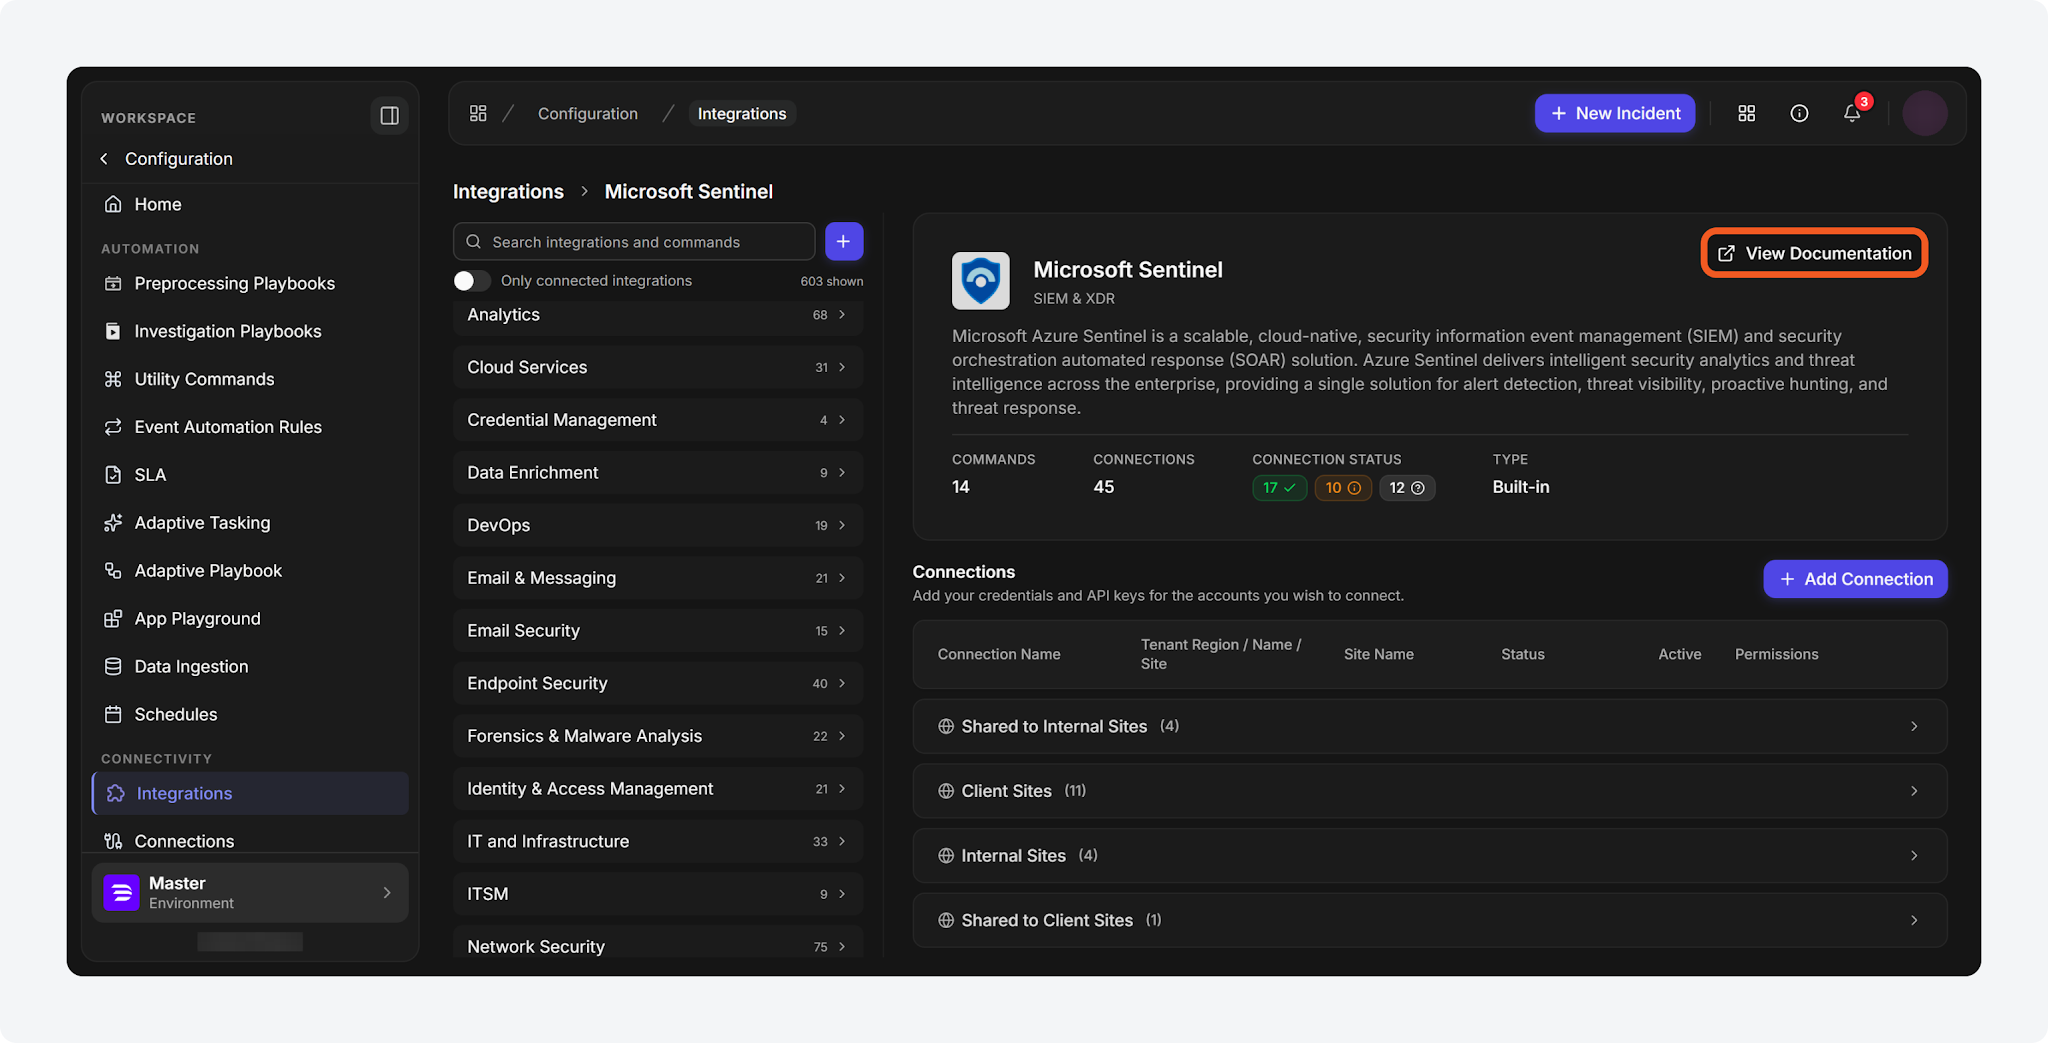Screen dimensions: 2048x1043
Task: Collapse the sidebar panel icon
Action: [x=389, y=116]
